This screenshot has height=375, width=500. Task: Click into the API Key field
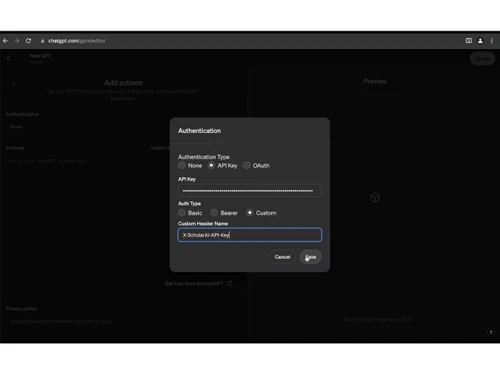(x=250, y=191)
